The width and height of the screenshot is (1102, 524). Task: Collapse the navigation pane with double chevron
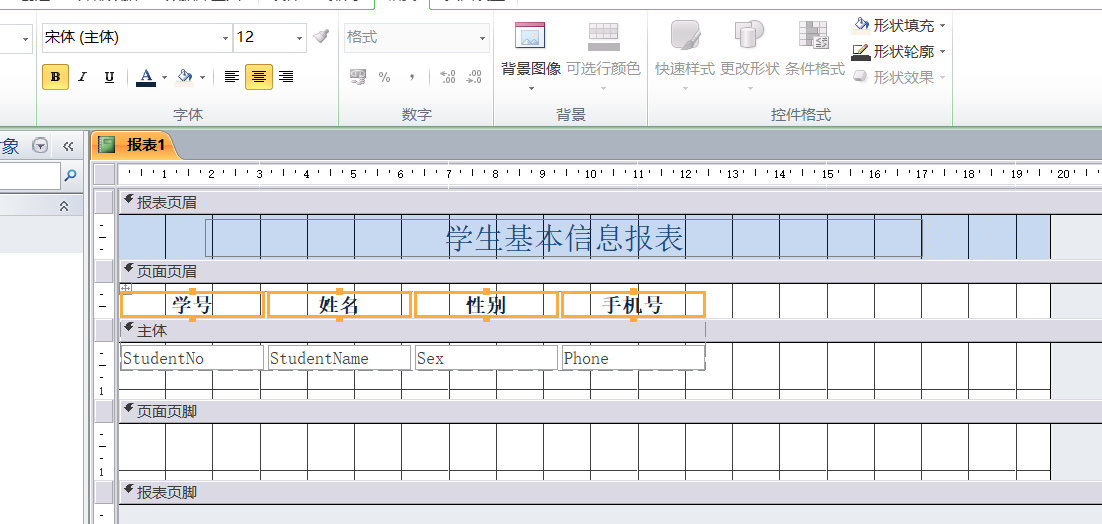click(68, 146)
